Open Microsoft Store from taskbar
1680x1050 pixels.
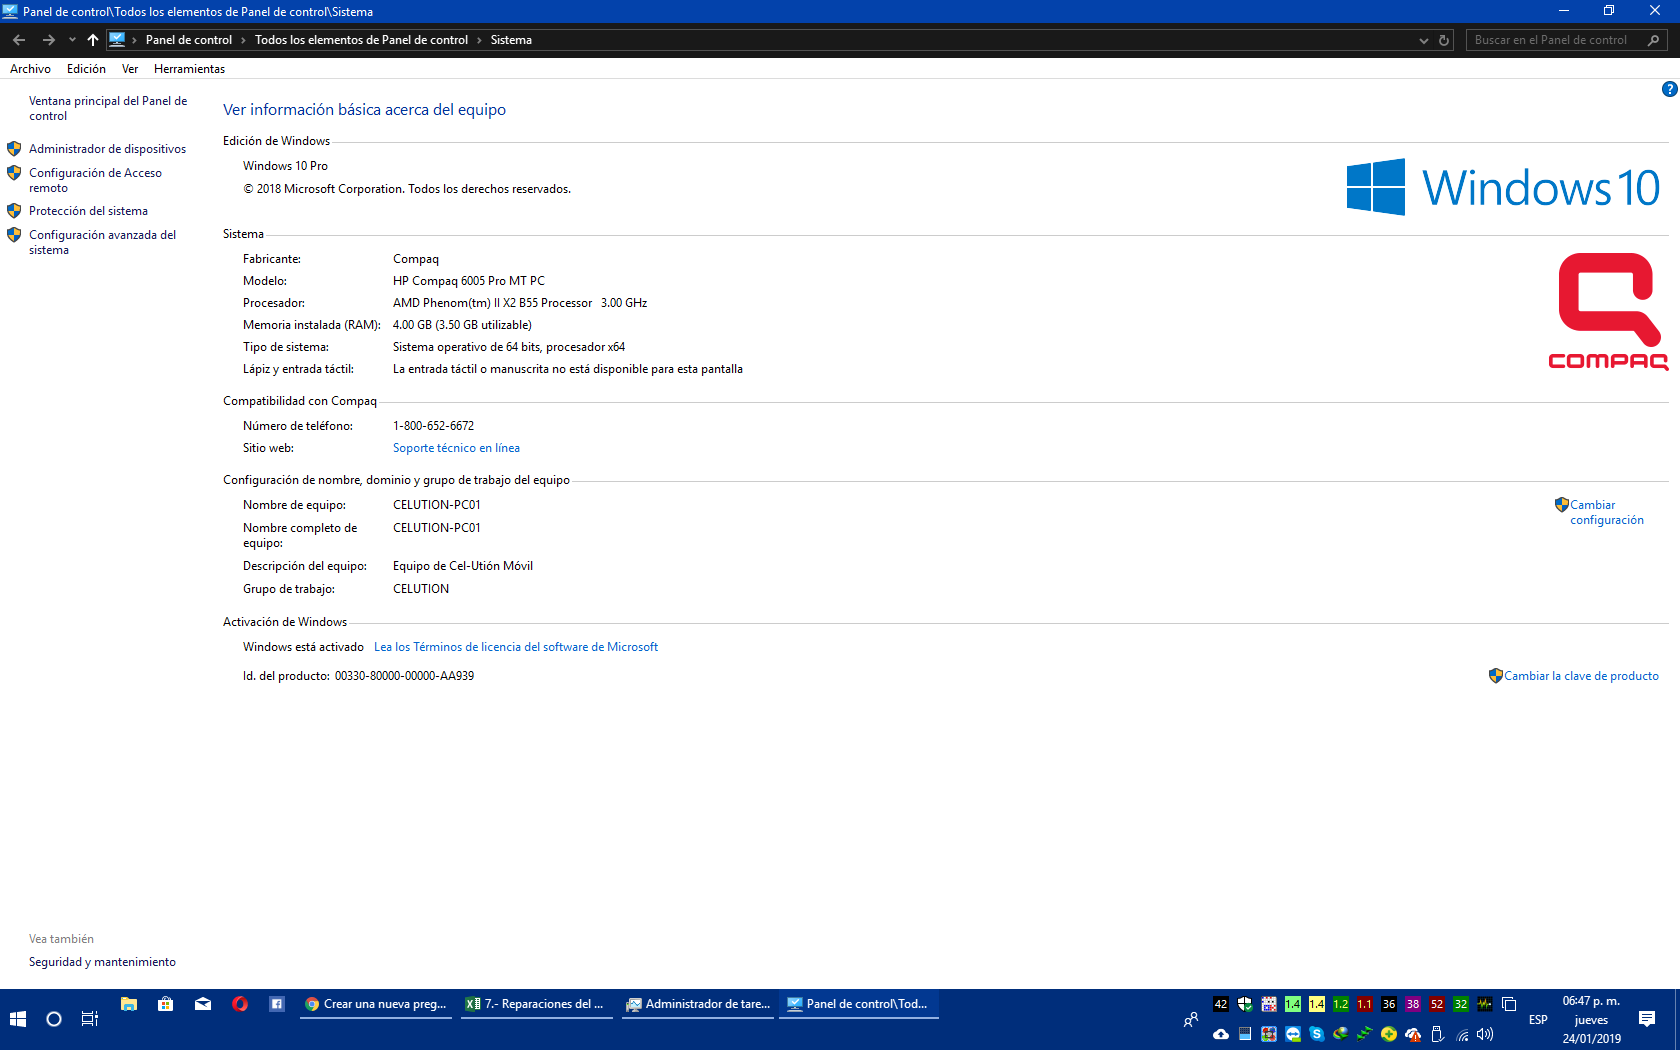(166, 1004)
